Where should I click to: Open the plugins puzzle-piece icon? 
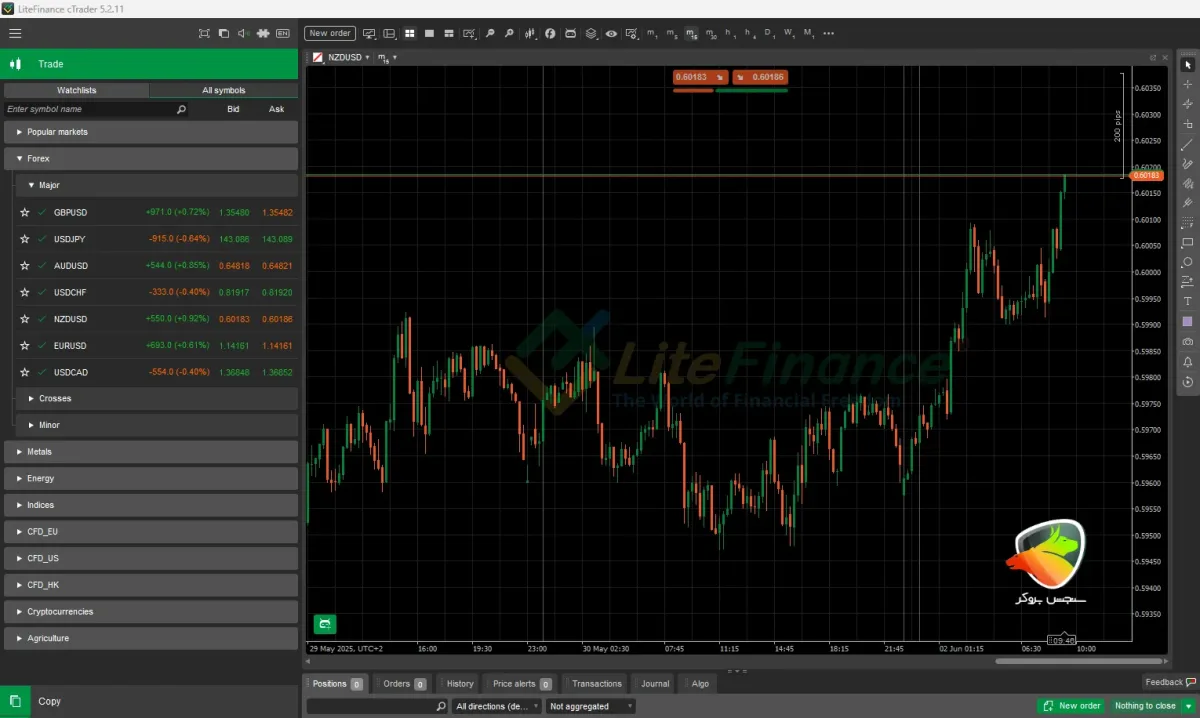[x=263, y=33]
